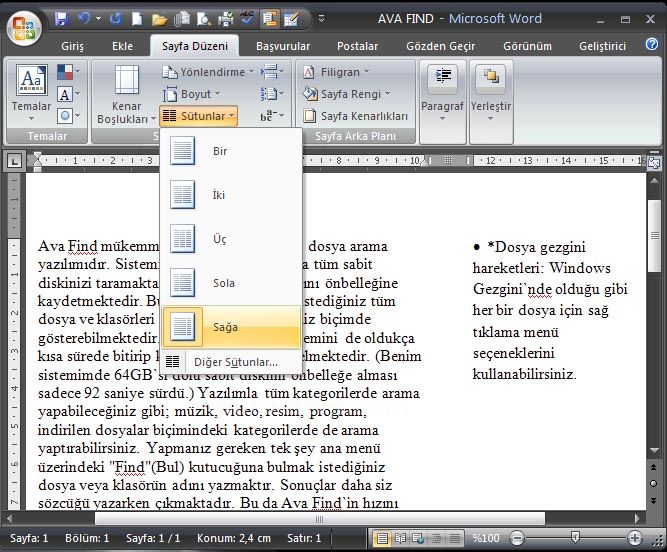Open Kenar Boşlukları margins menu
The image size is (667, 552).
pyautogui.click(x=126, y=94)
